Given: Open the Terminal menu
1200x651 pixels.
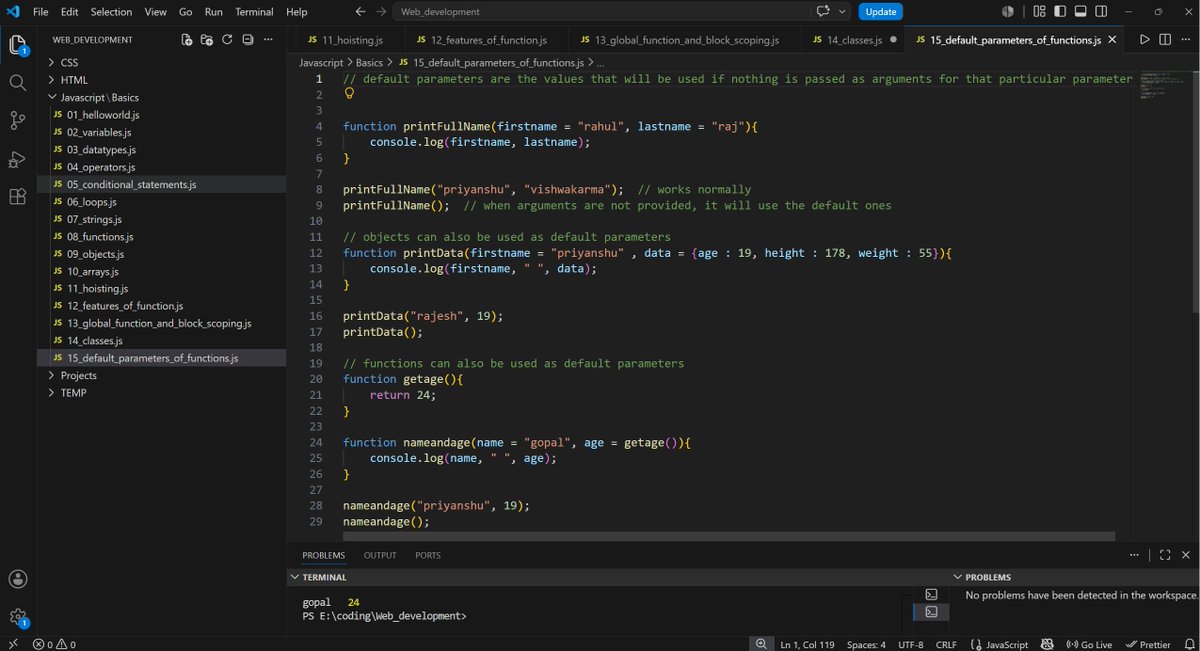Looking at the screenshot, I should coord(254,12).
